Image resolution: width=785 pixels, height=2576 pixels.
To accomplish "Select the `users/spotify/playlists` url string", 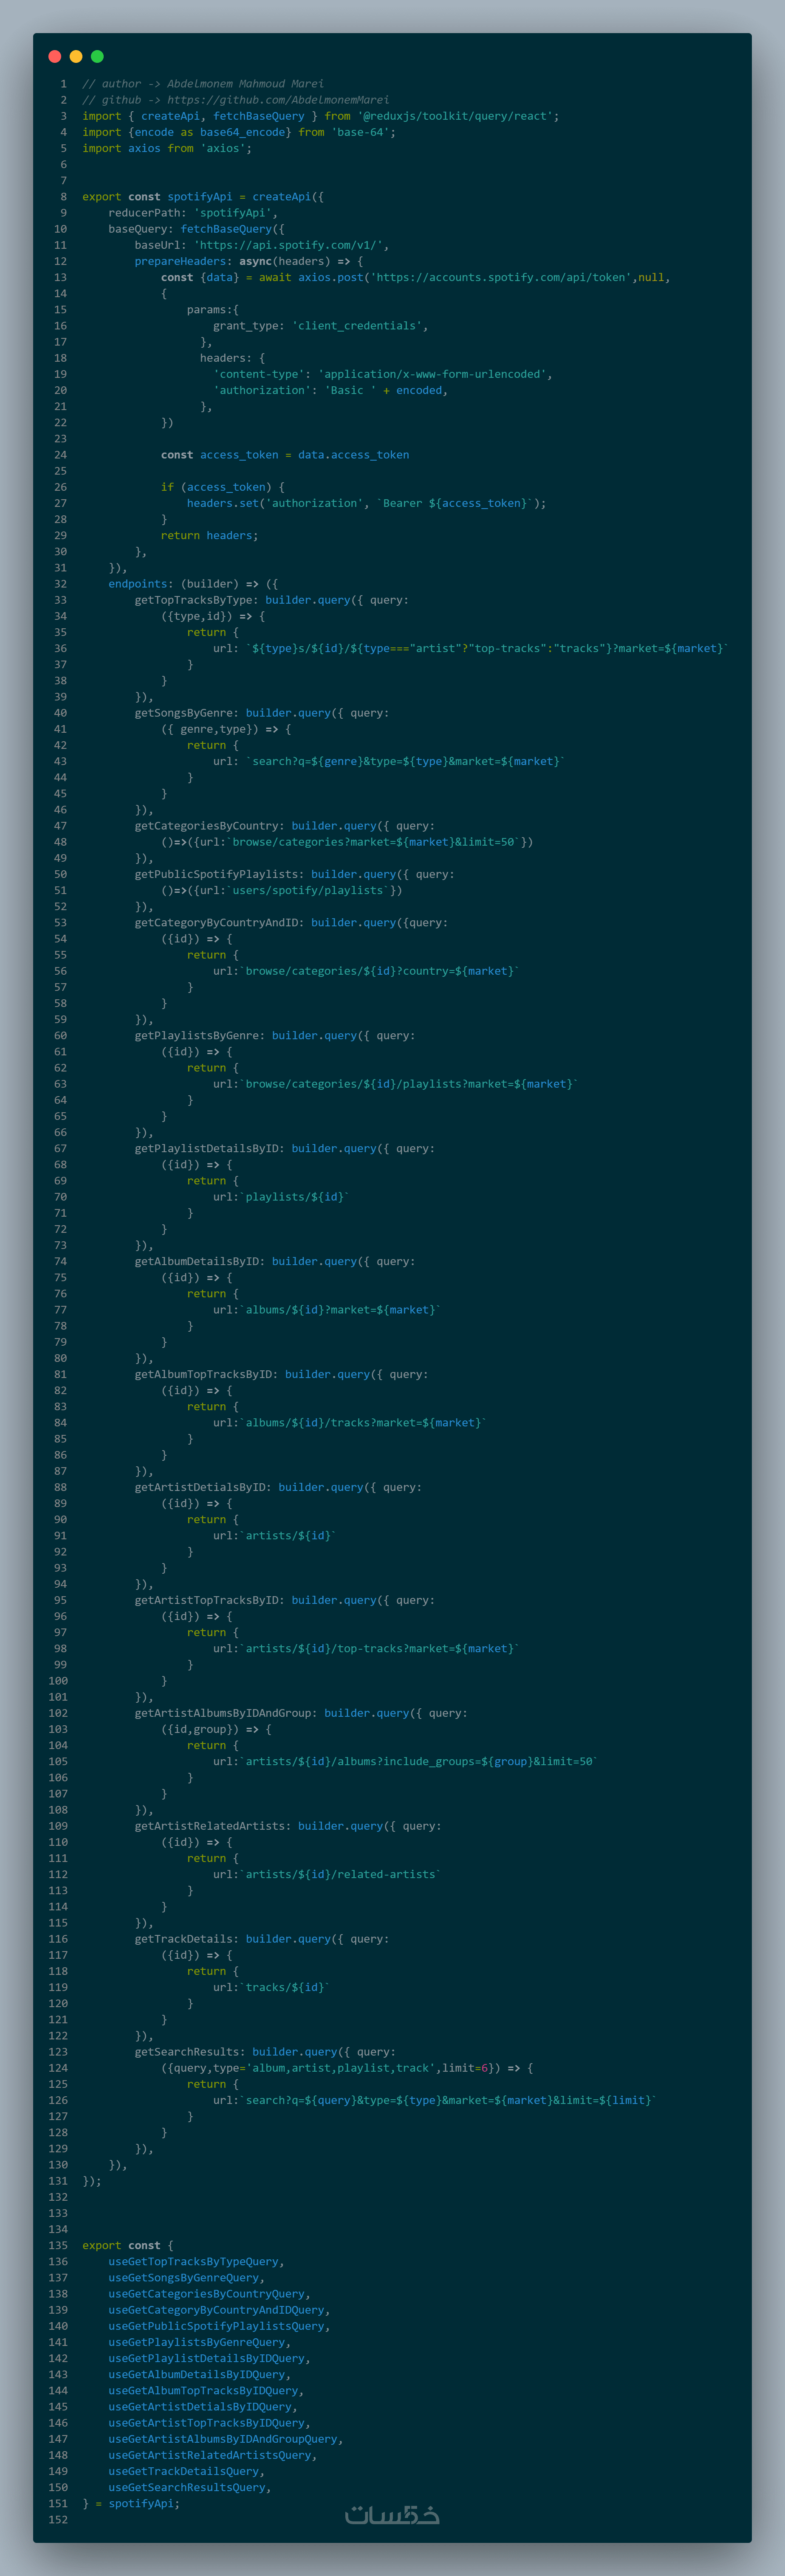I will (308, 890).
